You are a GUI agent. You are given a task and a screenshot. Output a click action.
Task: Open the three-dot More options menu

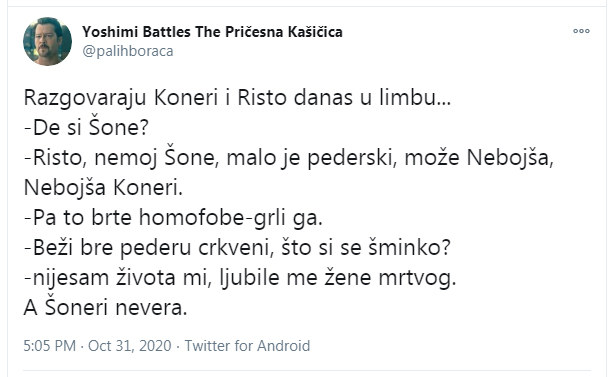pyautogui.click(x=581, y=31)
